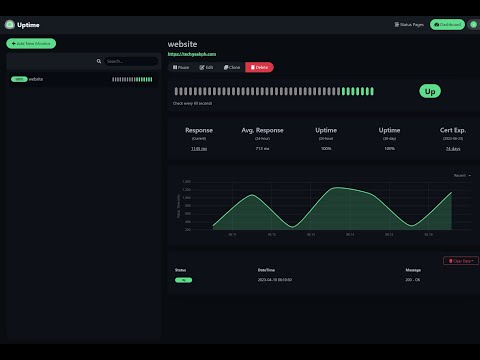Open the monitor URL link
Screen dimensions: 480x360
(192, 54)
